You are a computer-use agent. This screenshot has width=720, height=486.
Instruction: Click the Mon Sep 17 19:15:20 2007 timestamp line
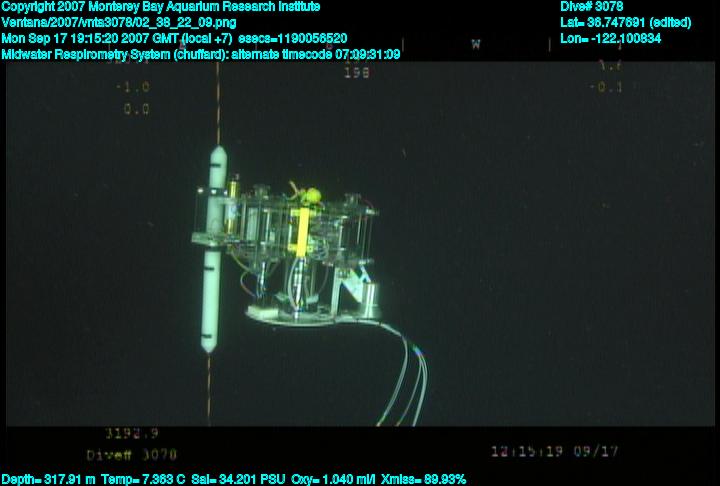pyautogui.click(x=174, y=39)
